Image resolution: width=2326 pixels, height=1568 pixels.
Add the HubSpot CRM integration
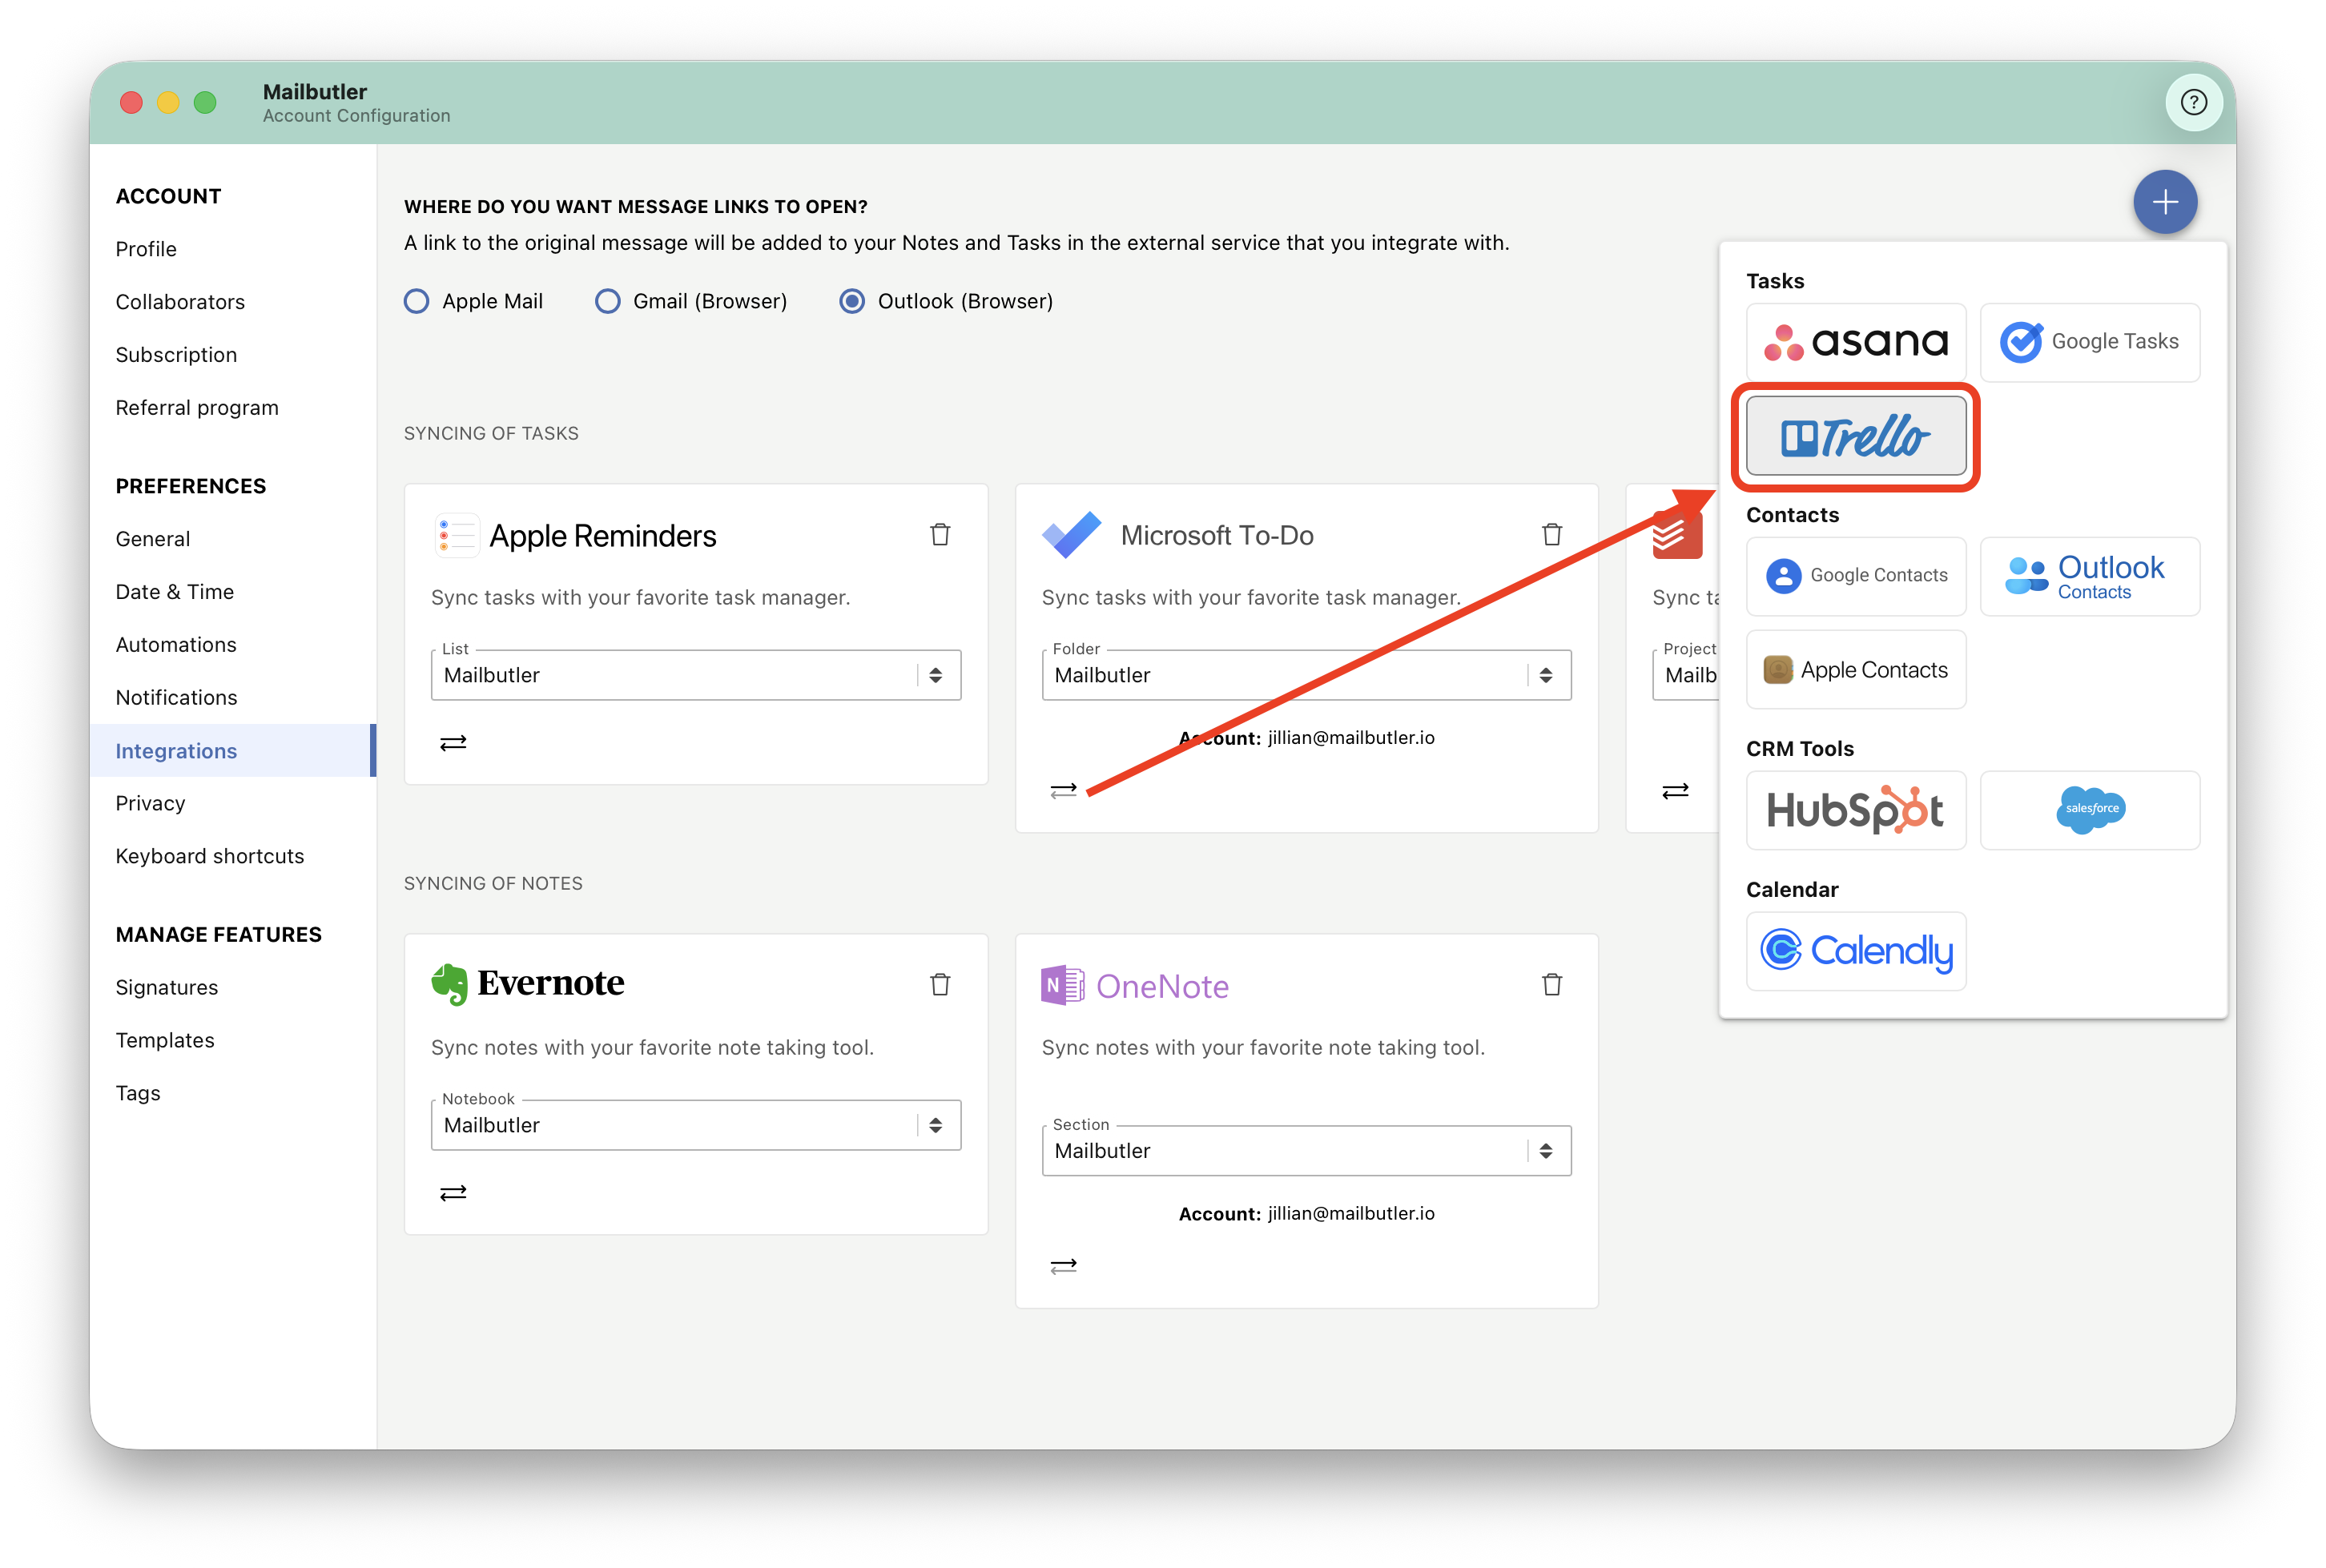coord(1855,810)
